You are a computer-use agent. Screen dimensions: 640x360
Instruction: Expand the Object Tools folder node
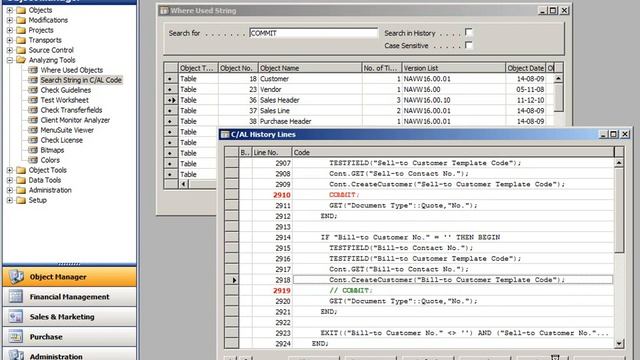10,170
